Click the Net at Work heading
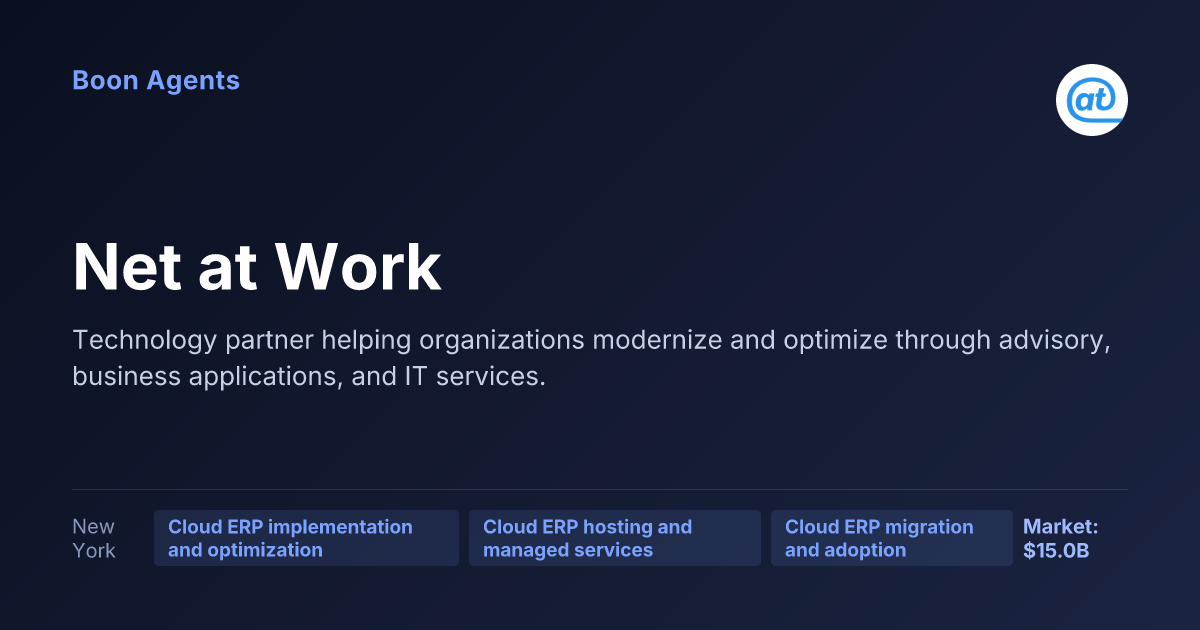 tap(257, 267)
